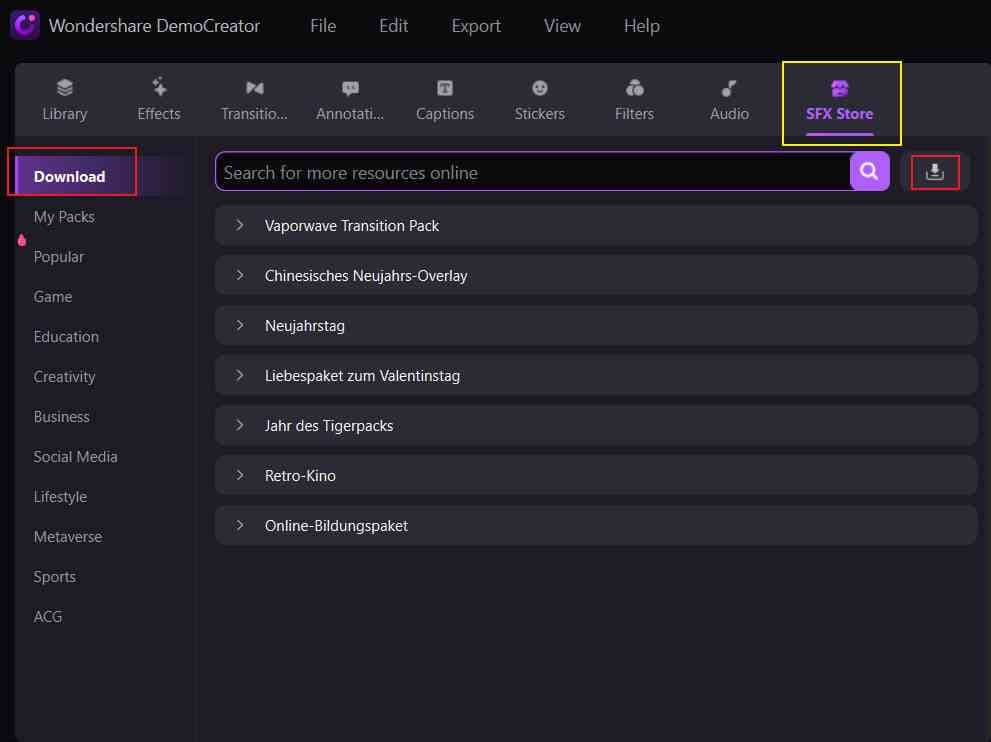The width and height of the screenshot is (991, 742).
Task: Select the ACG category
Action: click(48, 616)
